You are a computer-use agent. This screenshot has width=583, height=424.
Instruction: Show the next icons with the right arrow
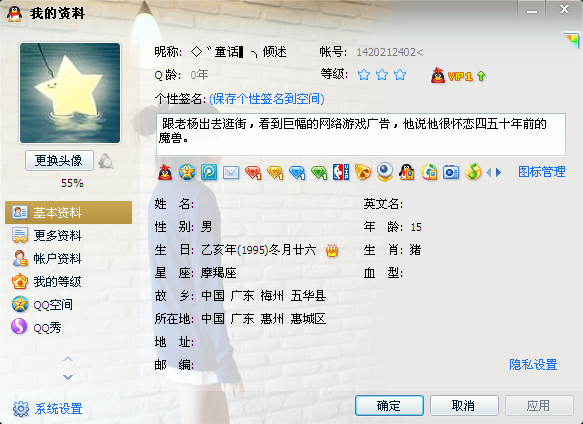pyautogui.click(x=499, y=173)
